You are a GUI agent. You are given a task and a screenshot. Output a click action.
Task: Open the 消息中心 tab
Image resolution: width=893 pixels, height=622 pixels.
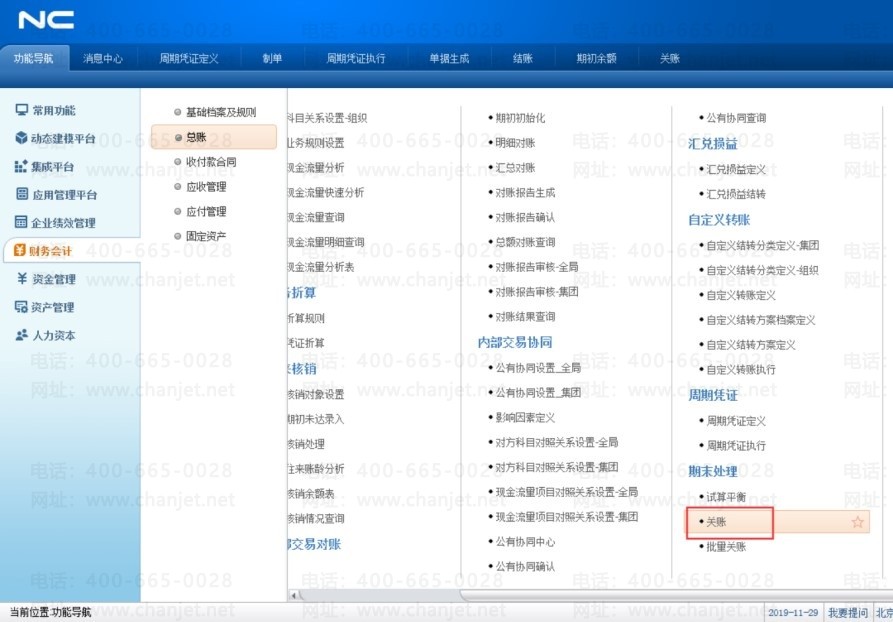(103, 58)
